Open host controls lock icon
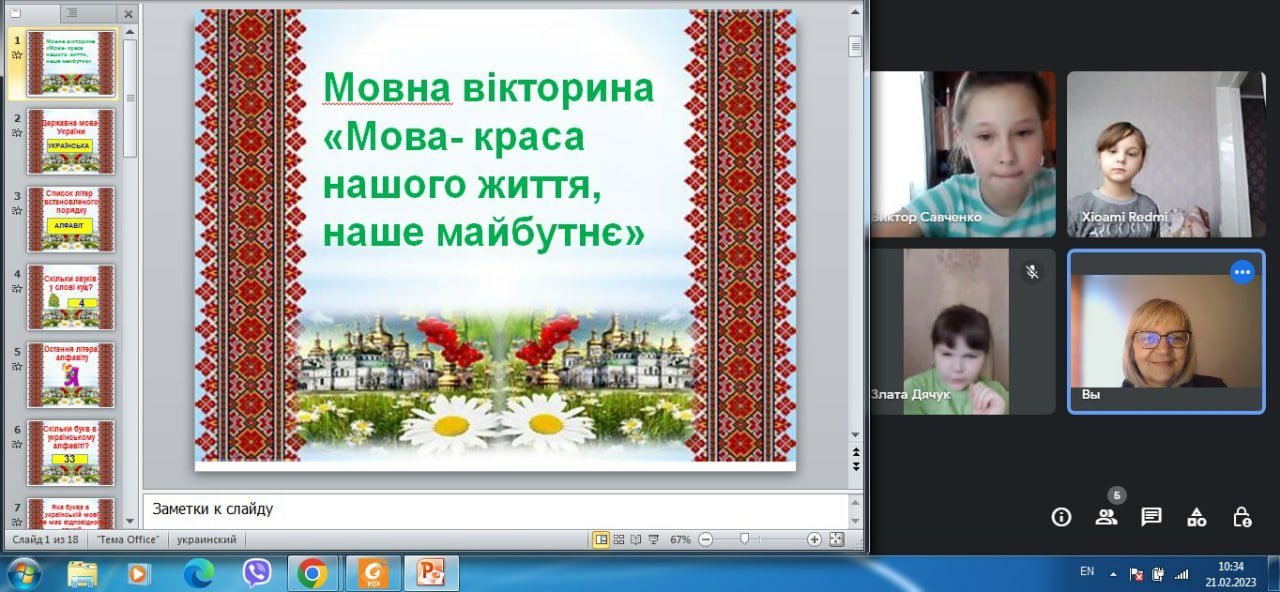Viewport: 1280px width, 592px height. click(1241, 517)
